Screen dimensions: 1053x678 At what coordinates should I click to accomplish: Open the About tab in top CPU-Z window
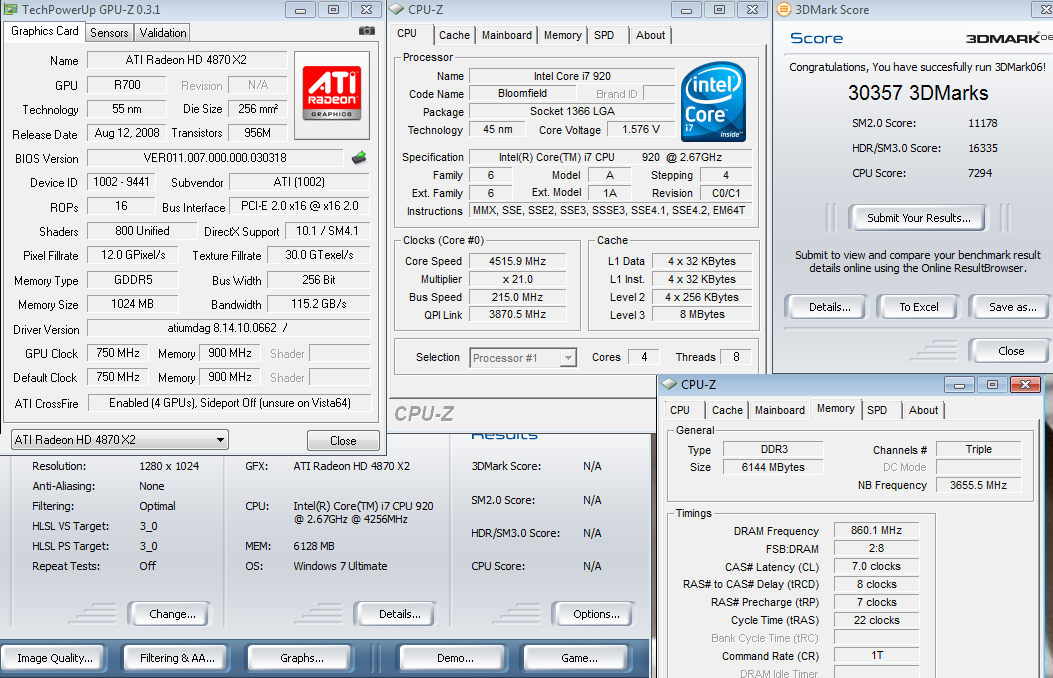tap(650, 35)
